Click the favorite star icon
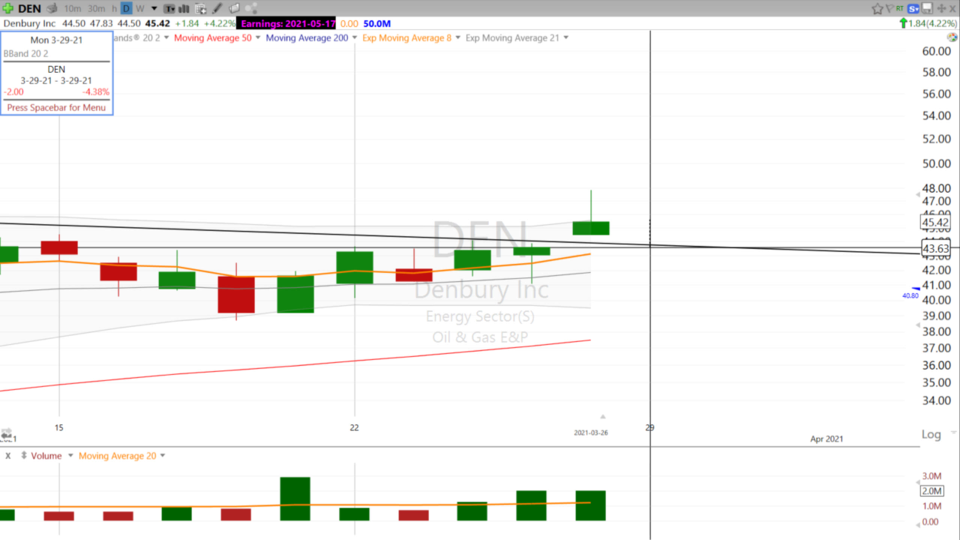This screenshot has width=960, height=540. (877, 9)
